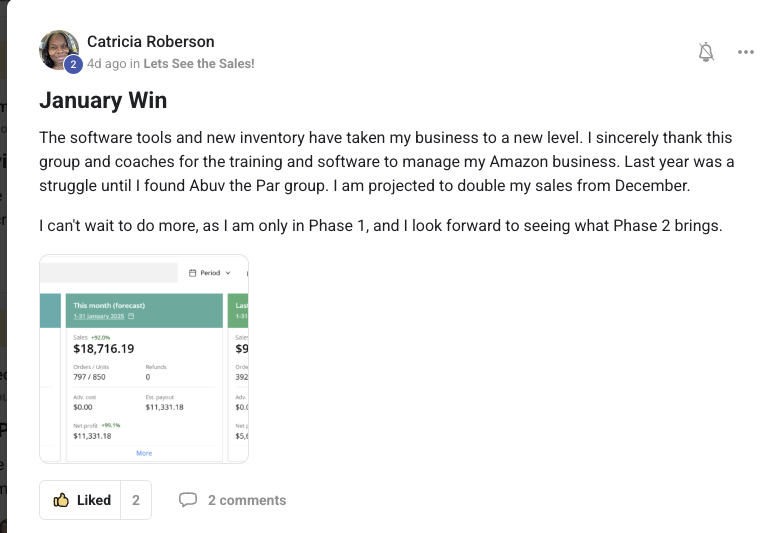
Task: Click the Period dropdown chevron arrow
Action: pos(228,272)
